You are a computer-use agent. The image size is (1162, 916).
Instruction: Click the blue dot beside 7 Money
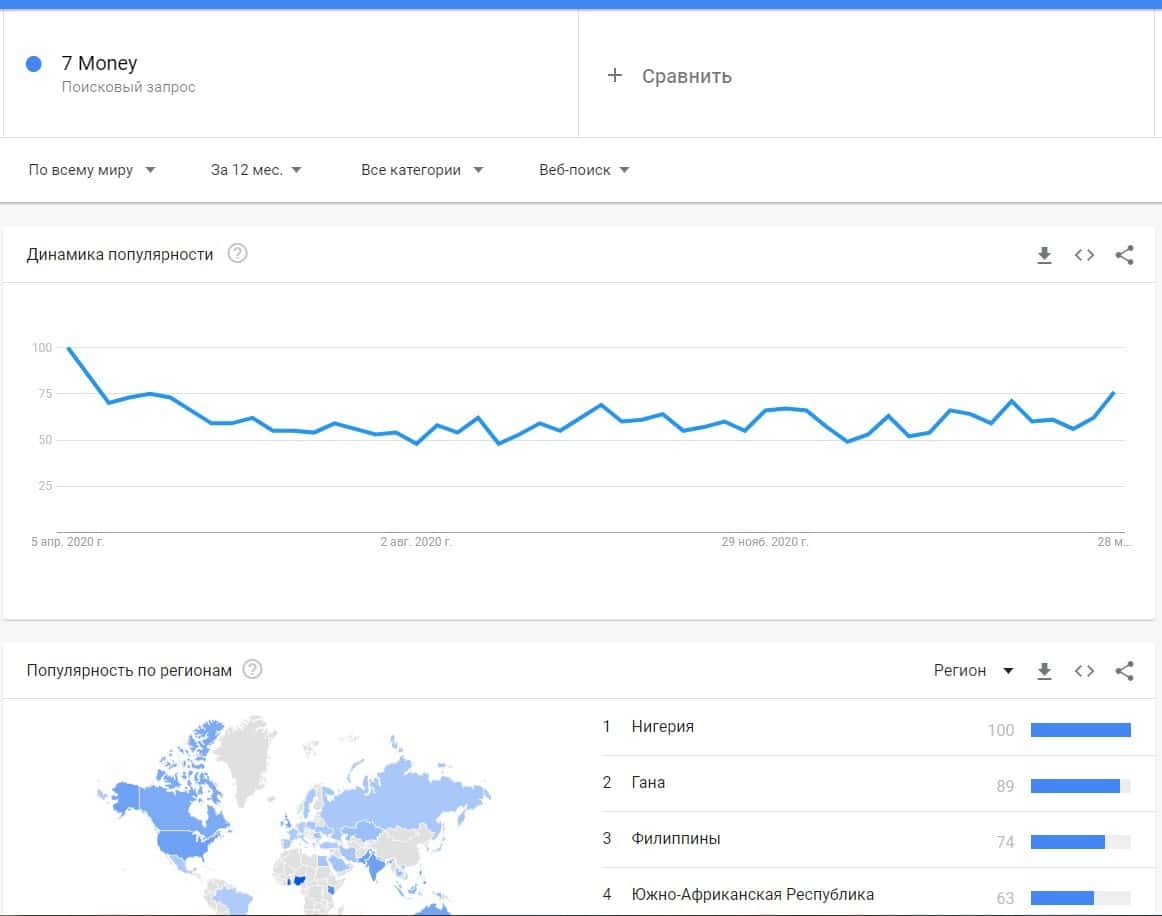(34, 64)
